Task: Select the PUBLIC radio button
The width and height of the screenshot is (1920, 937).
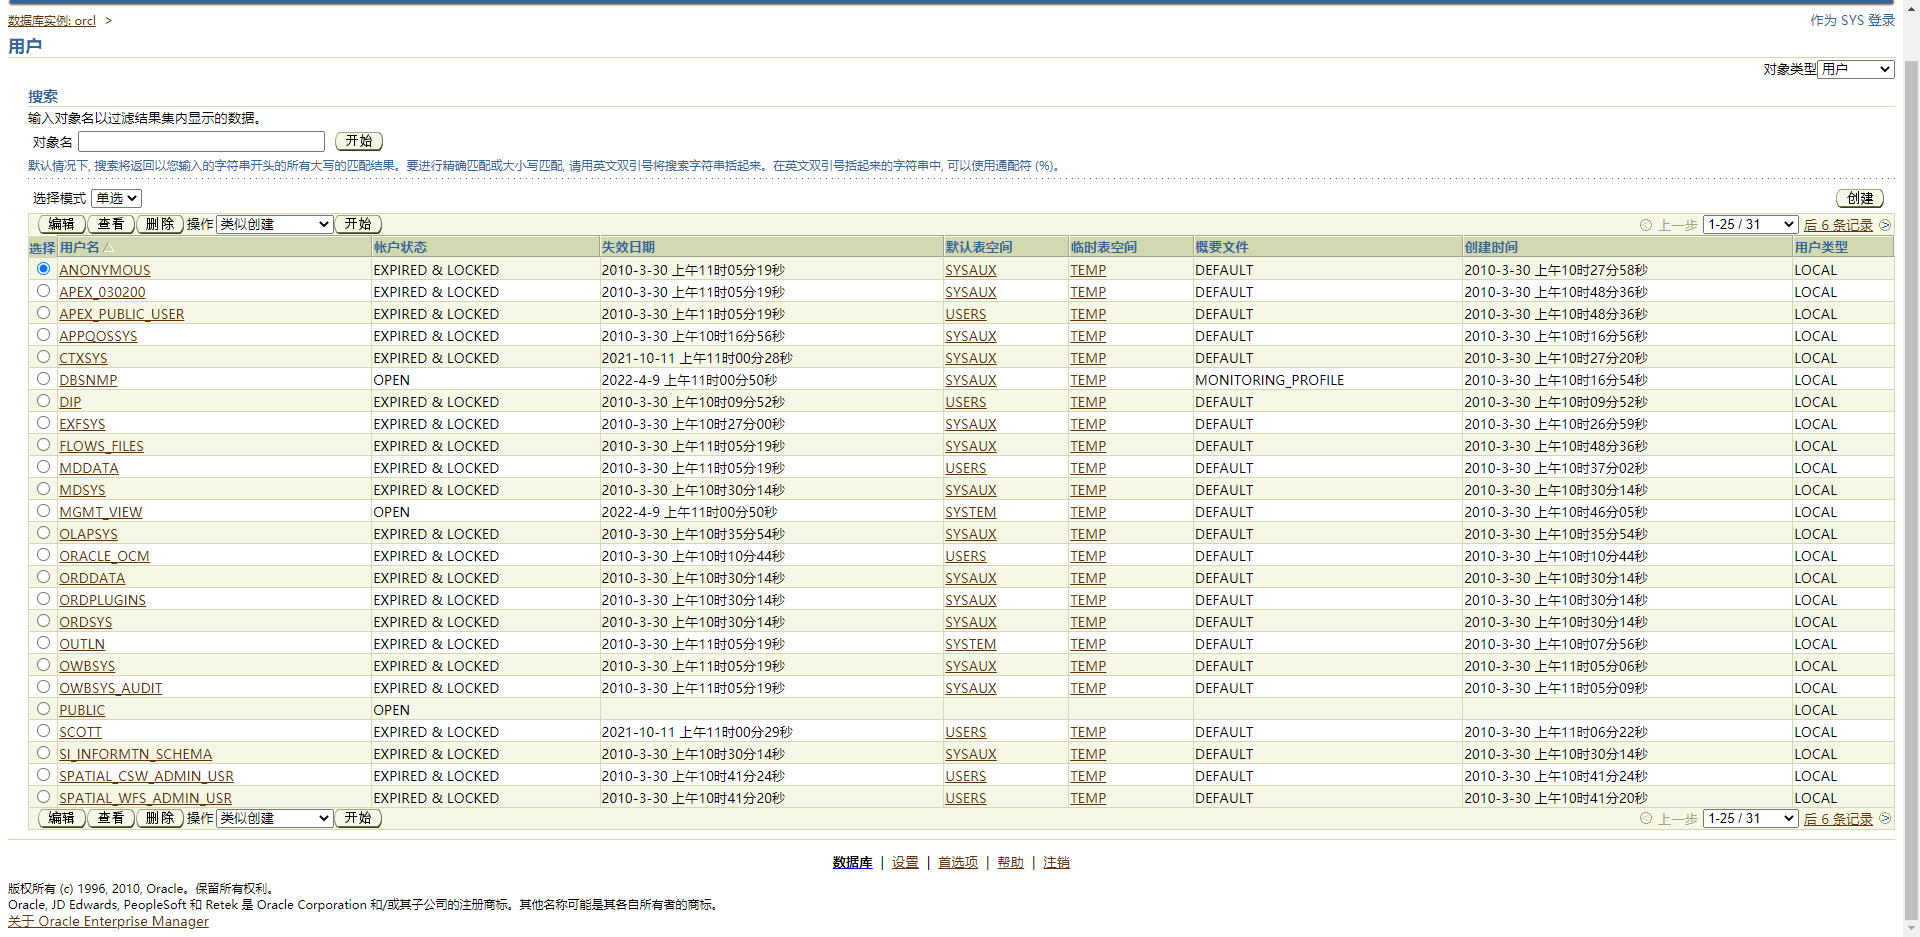Action: (x=43, y=708)
